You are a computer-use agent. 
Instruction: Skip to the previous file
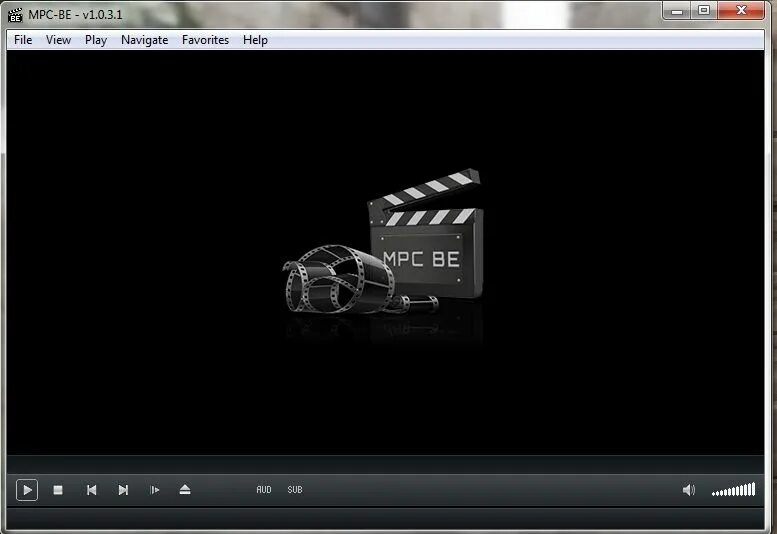tap(91, 490)
